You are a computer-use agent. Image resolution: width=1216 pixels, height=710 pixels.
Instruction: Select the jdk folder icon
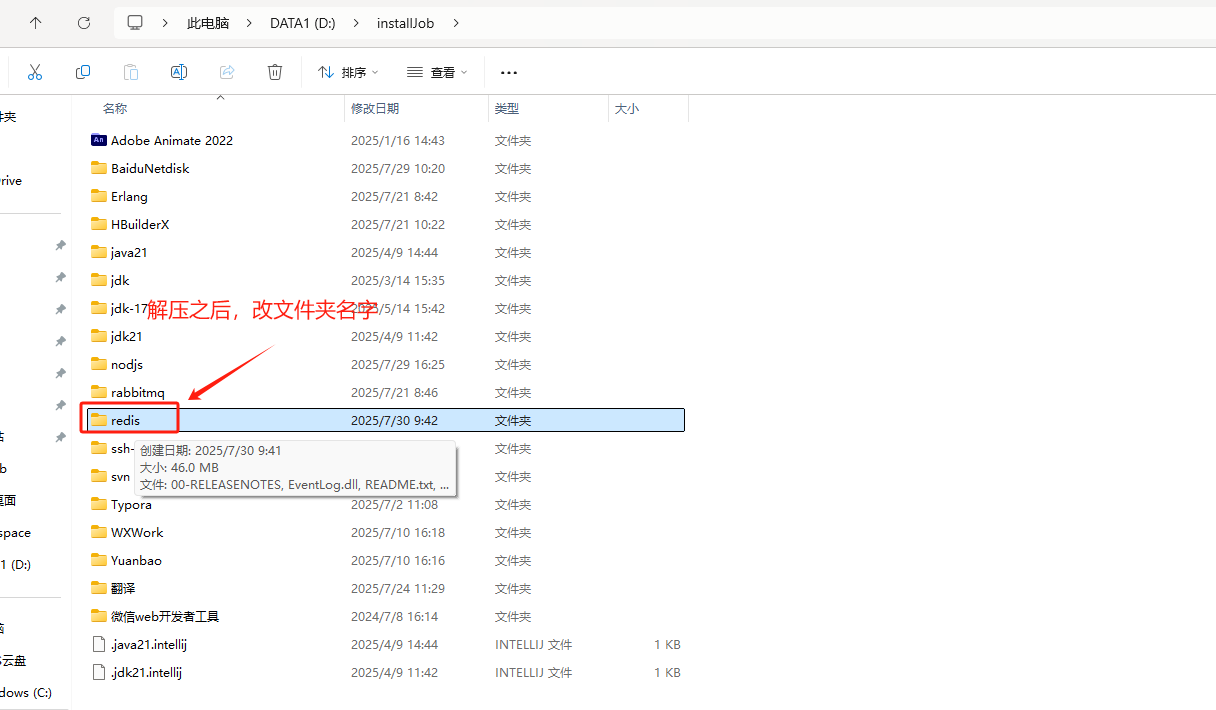[x=98, y=280]
